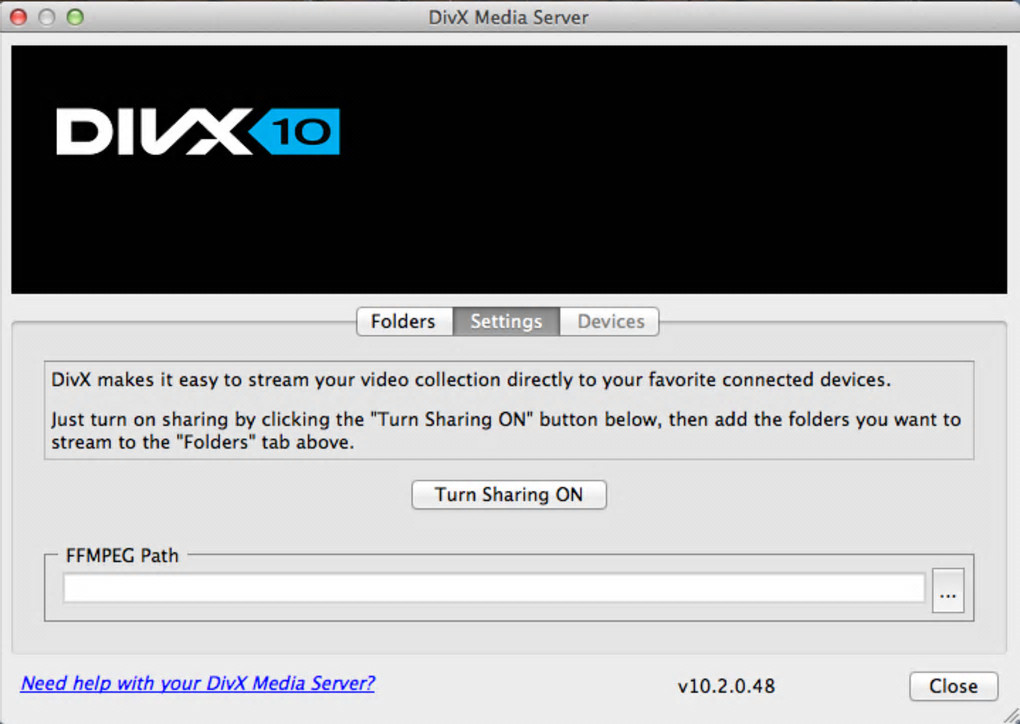
Task: Click the DivX Media Server window title
Action: tap(508, 18)
